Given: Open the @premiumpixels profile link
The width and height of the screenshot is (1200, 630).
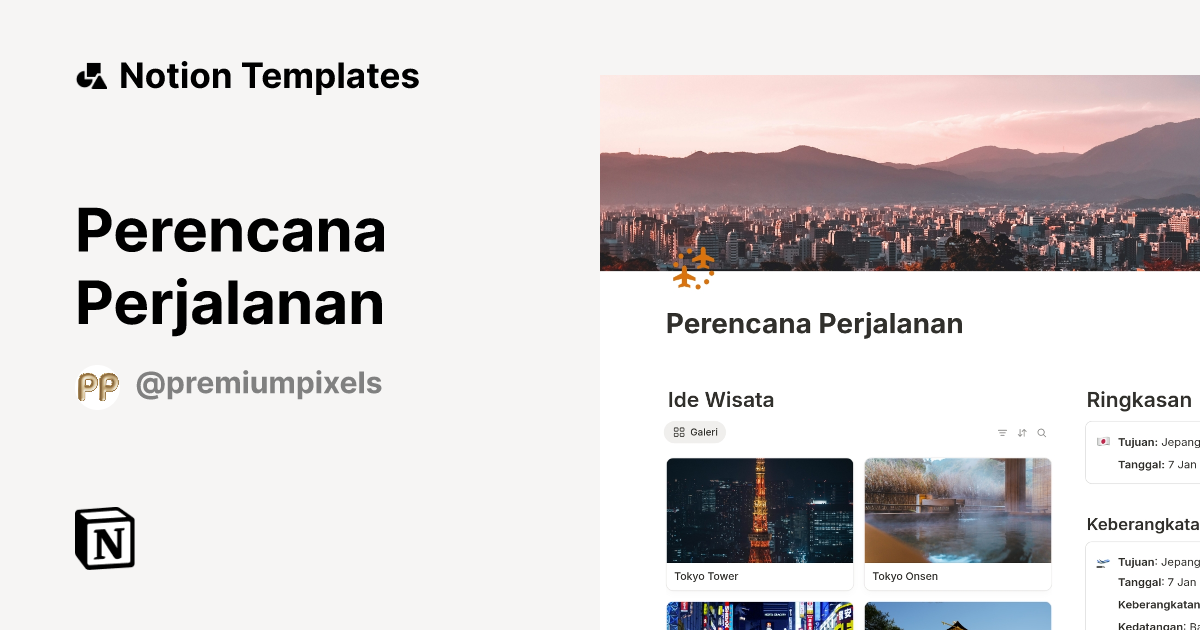Looking at the screenshot, I should [259, 382].
